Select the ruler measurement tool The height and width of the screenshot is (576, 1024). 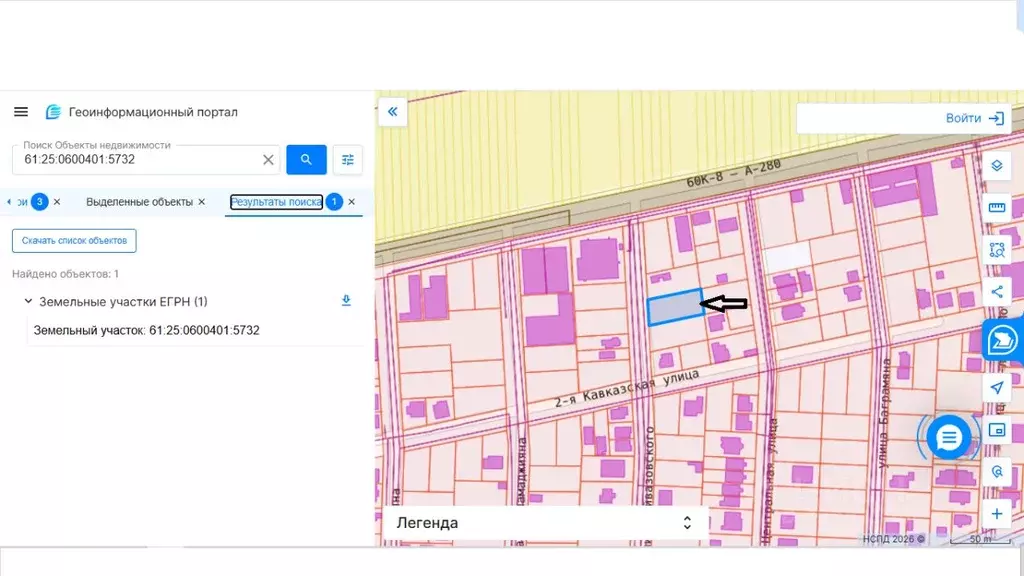pos(996,207)
